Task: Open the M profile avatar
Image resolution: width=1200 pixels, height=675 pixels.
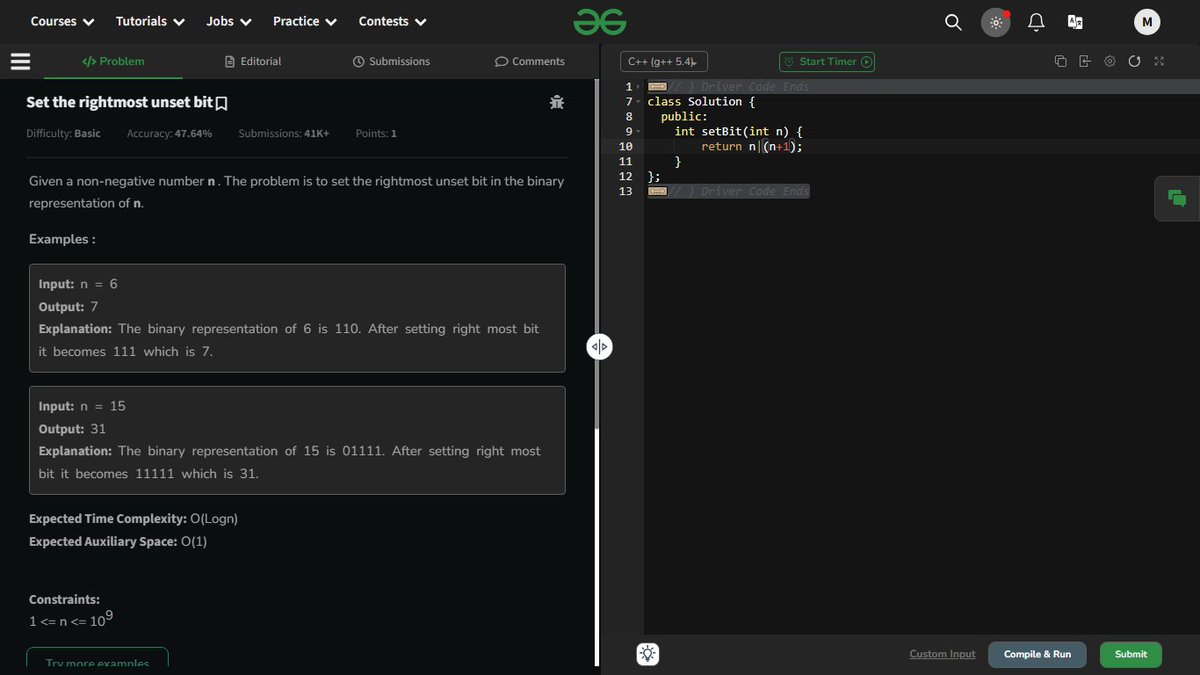Action: [1147, 22]
